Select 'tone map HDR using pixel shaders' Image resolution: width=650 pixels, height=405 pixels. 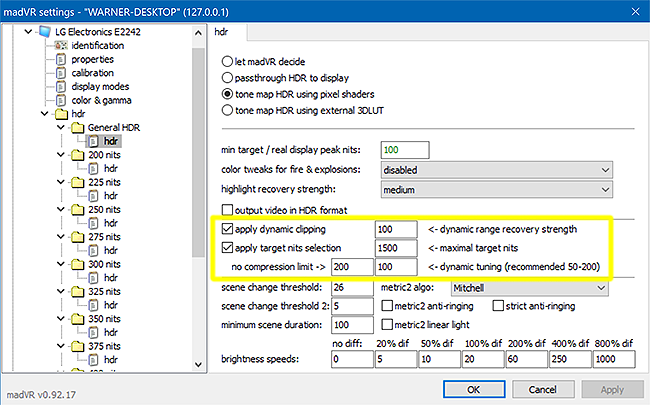click(x=227, y=94)
